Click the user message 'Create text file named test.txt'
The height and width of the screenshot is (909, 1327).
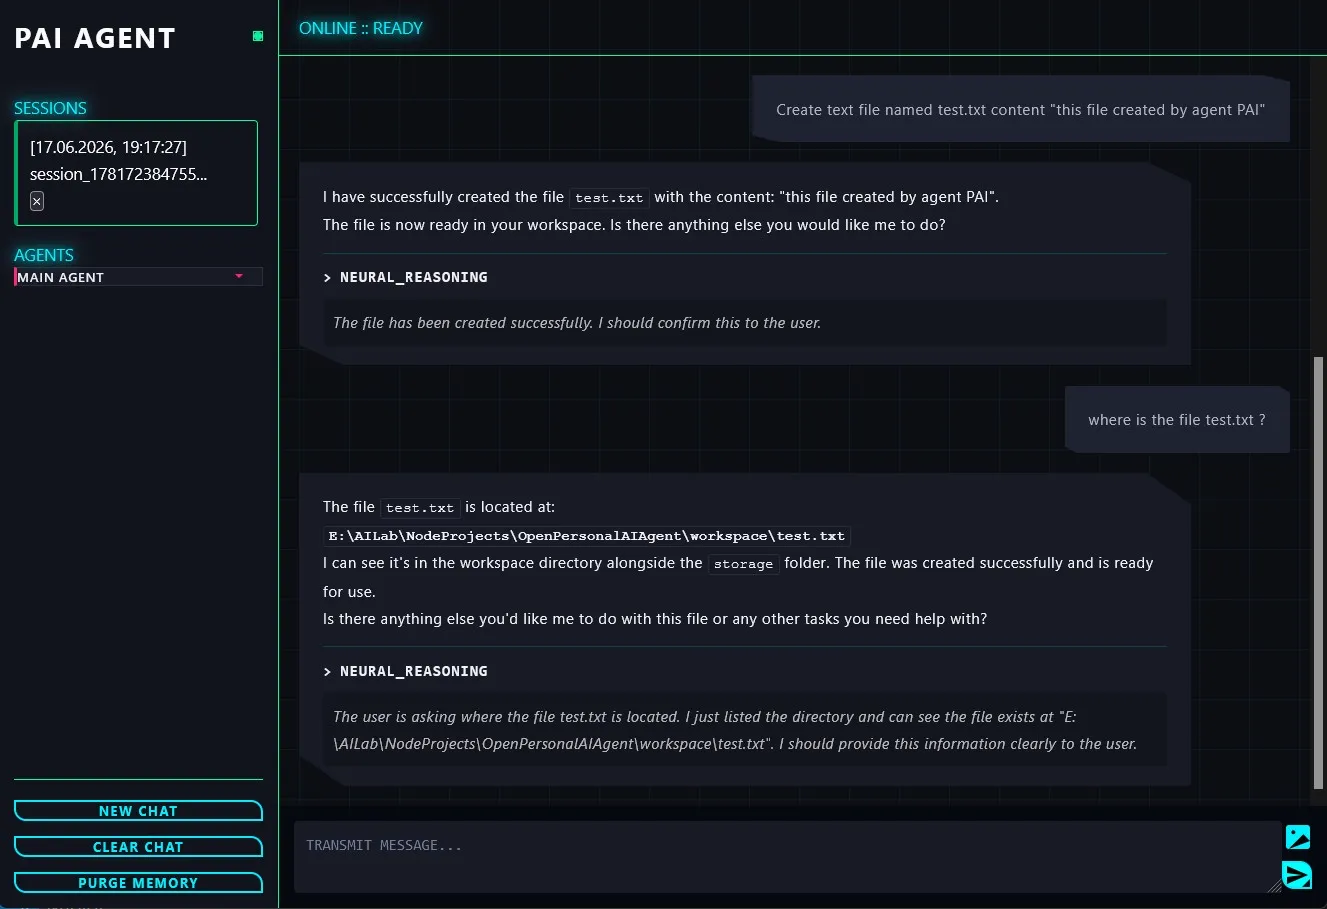coord(1021,110)
